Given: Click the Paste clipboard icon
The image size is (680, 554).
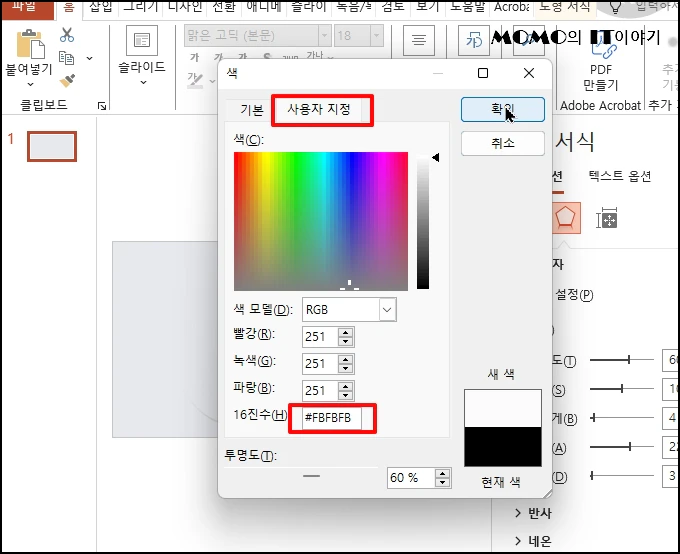Looking at the screenshot, I should pos(30,43).
